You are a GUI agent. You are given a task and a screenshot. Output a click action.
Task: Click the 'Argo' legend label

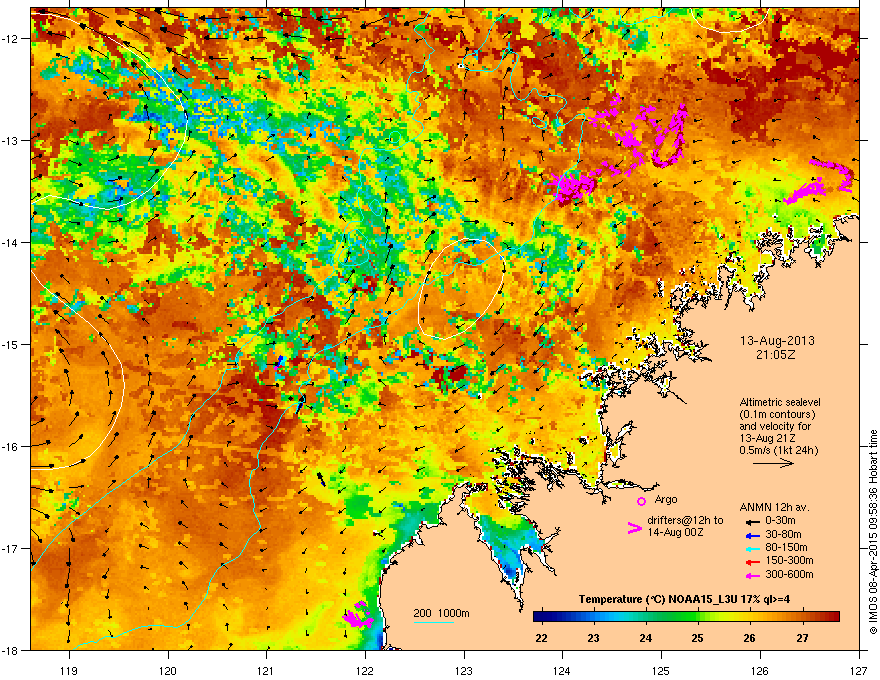click(x=666, y=499)
